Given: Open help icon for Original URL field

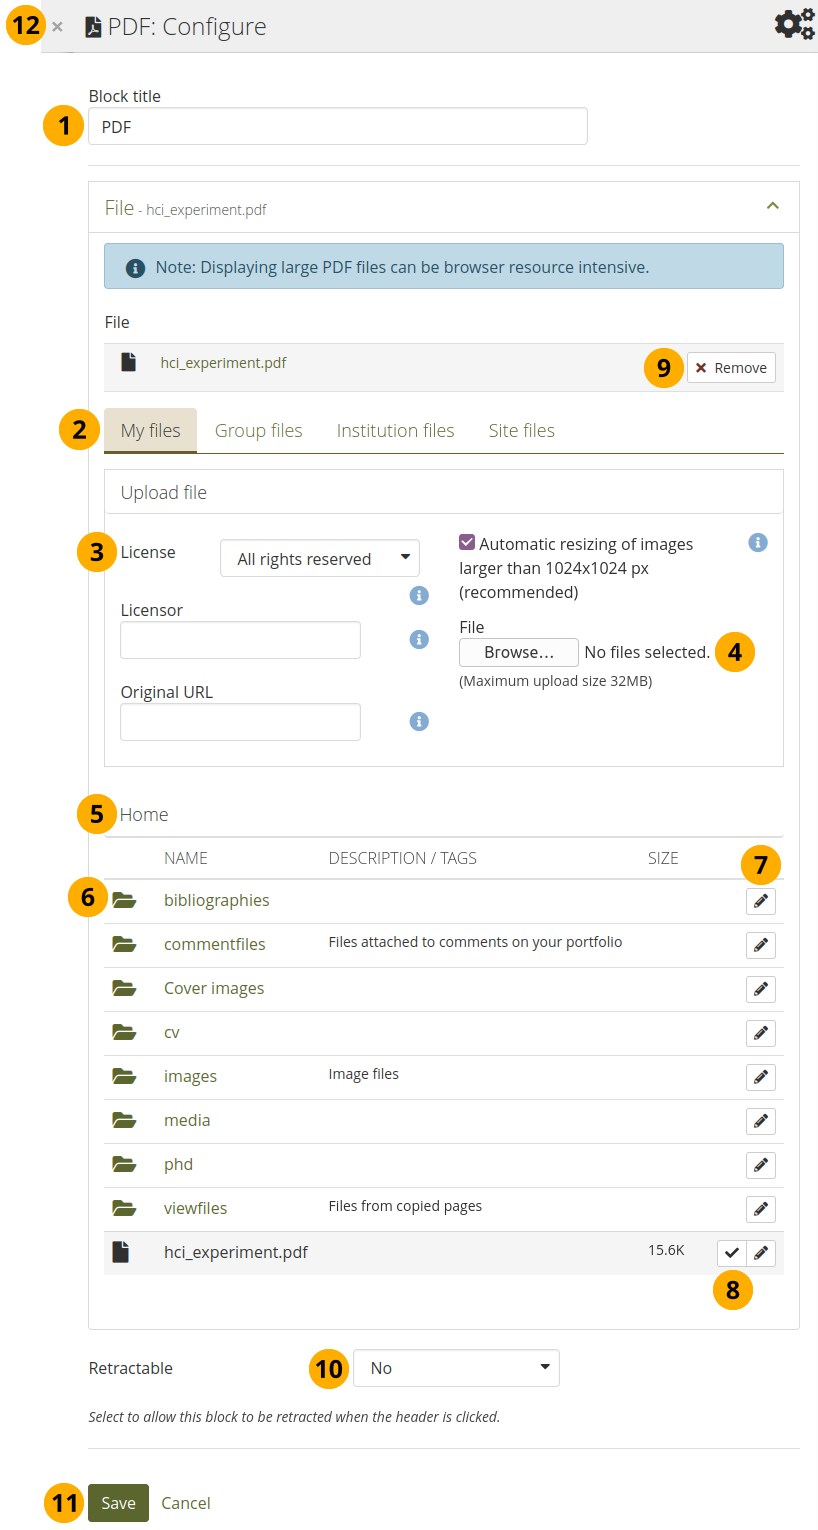Looking at the screenshot, I should tap(420, 721).
